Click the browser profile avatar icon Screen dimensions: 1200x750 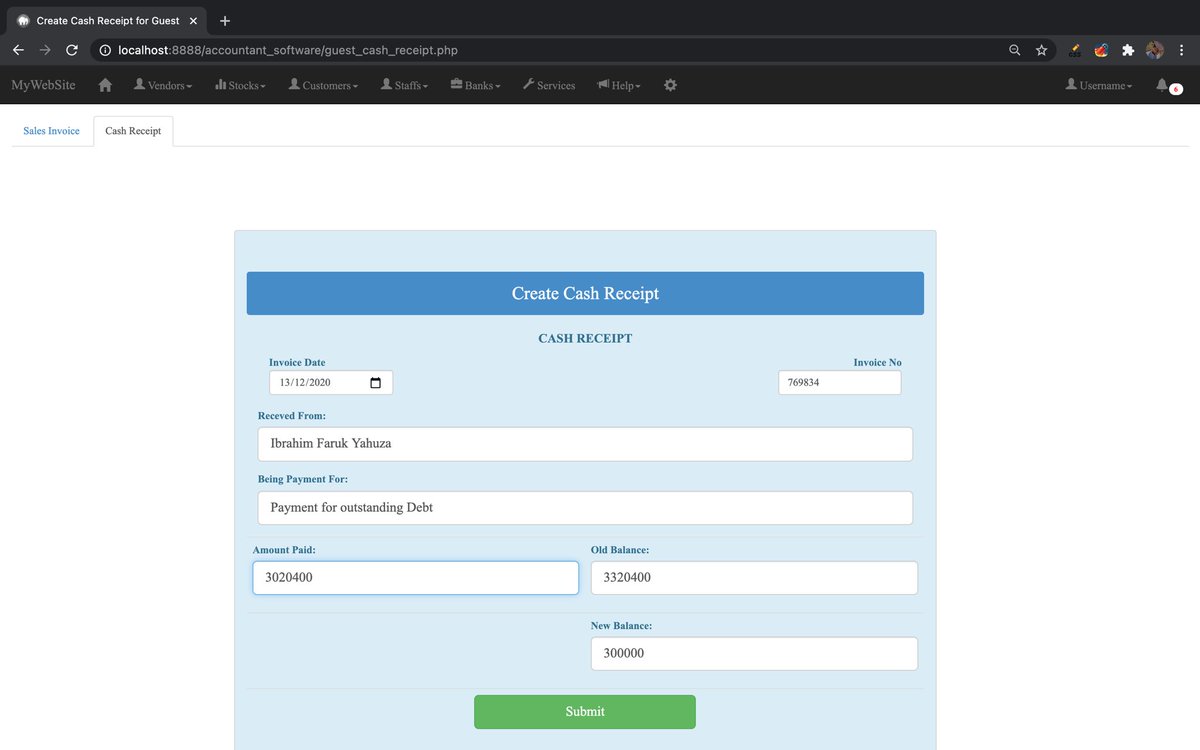pyautogui.click(x=1154, y=49)
